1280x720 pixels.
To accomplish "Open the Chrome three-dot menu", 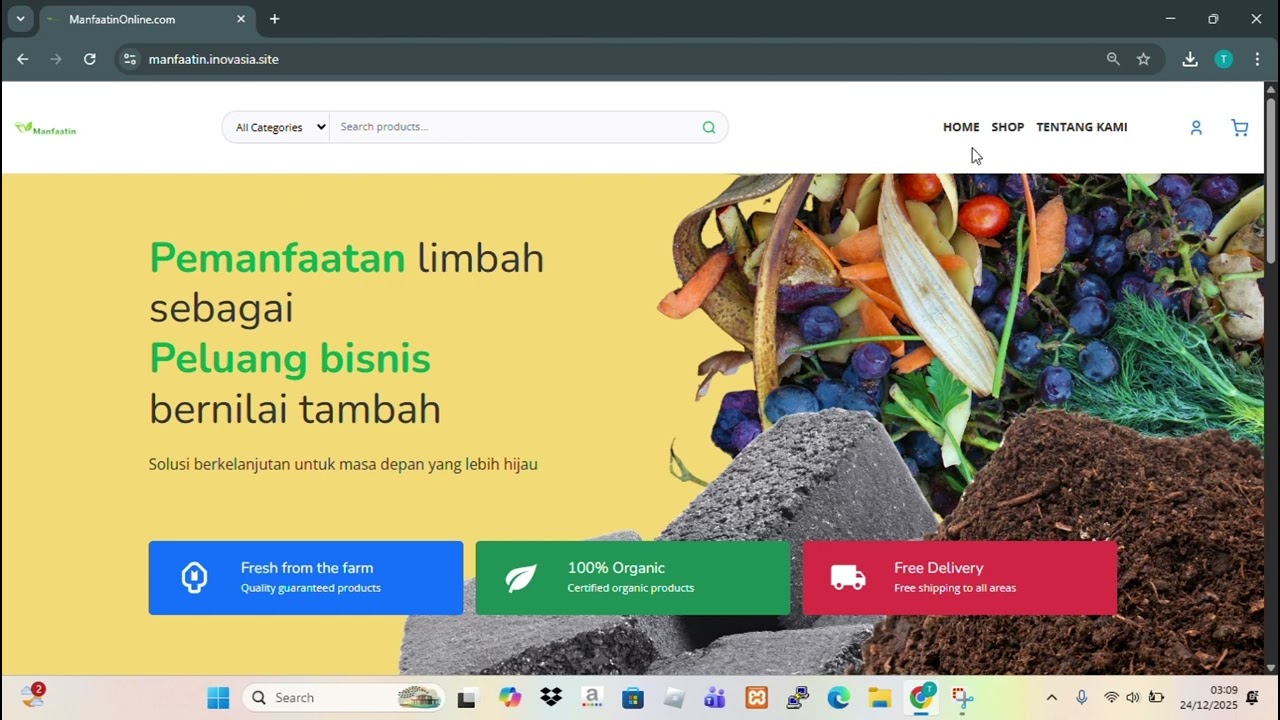I will [x=1257, y=59].
